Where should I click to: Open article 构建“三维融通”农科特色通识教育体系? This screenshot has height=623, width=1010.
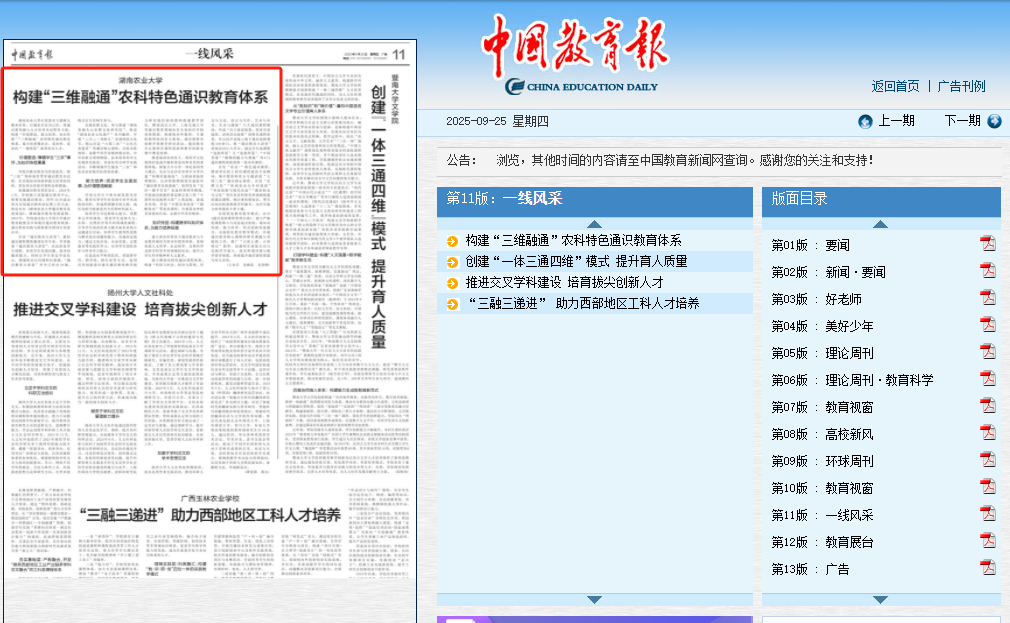[573, 240]
